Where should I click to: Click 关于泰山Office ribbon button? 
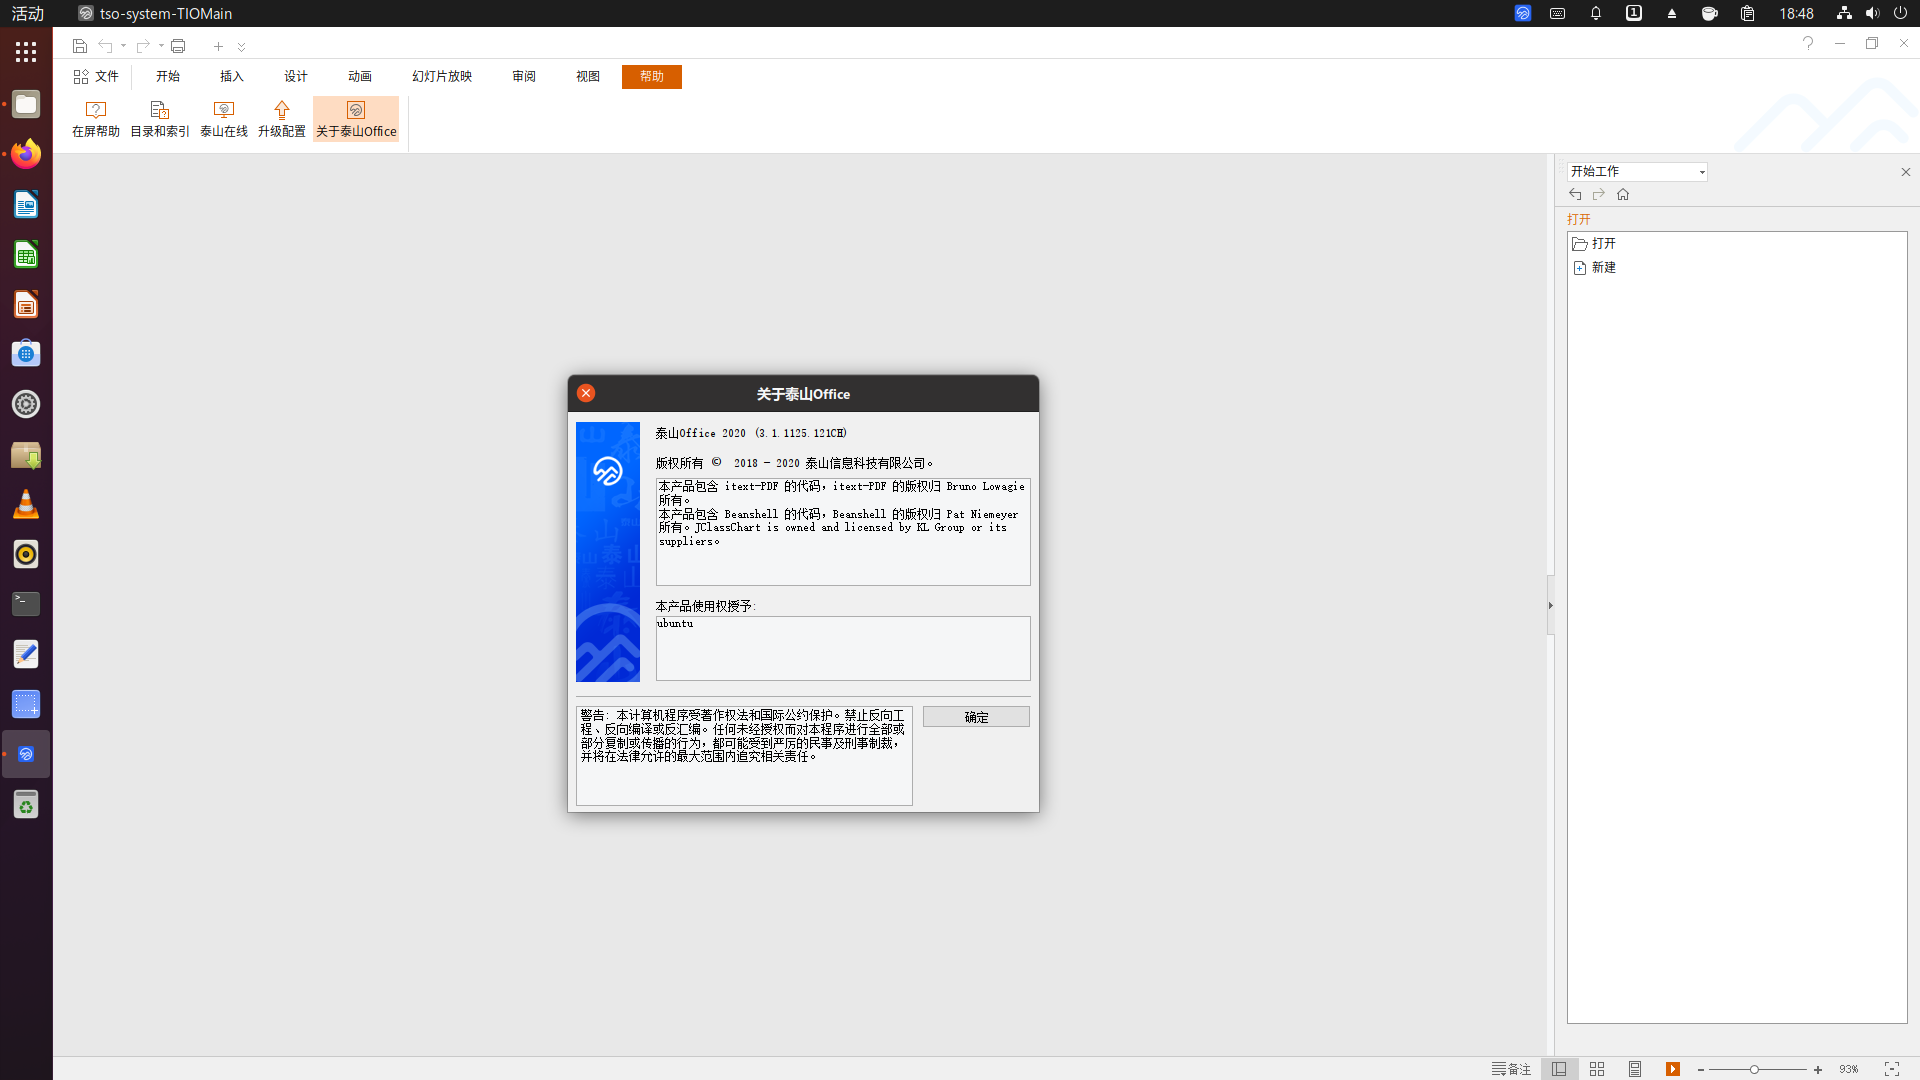[x=356, y=119]
